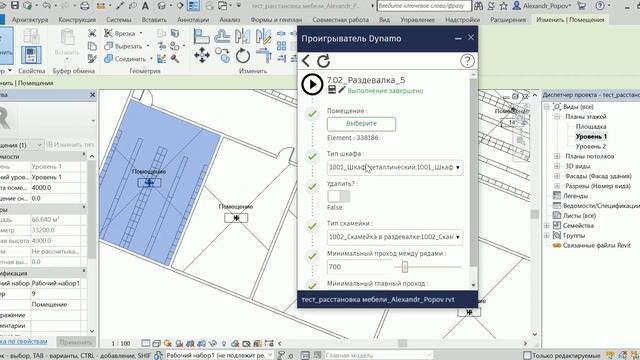
Task: Expand Фасады (Фасад здания) node
Action: tap(557, 176)
